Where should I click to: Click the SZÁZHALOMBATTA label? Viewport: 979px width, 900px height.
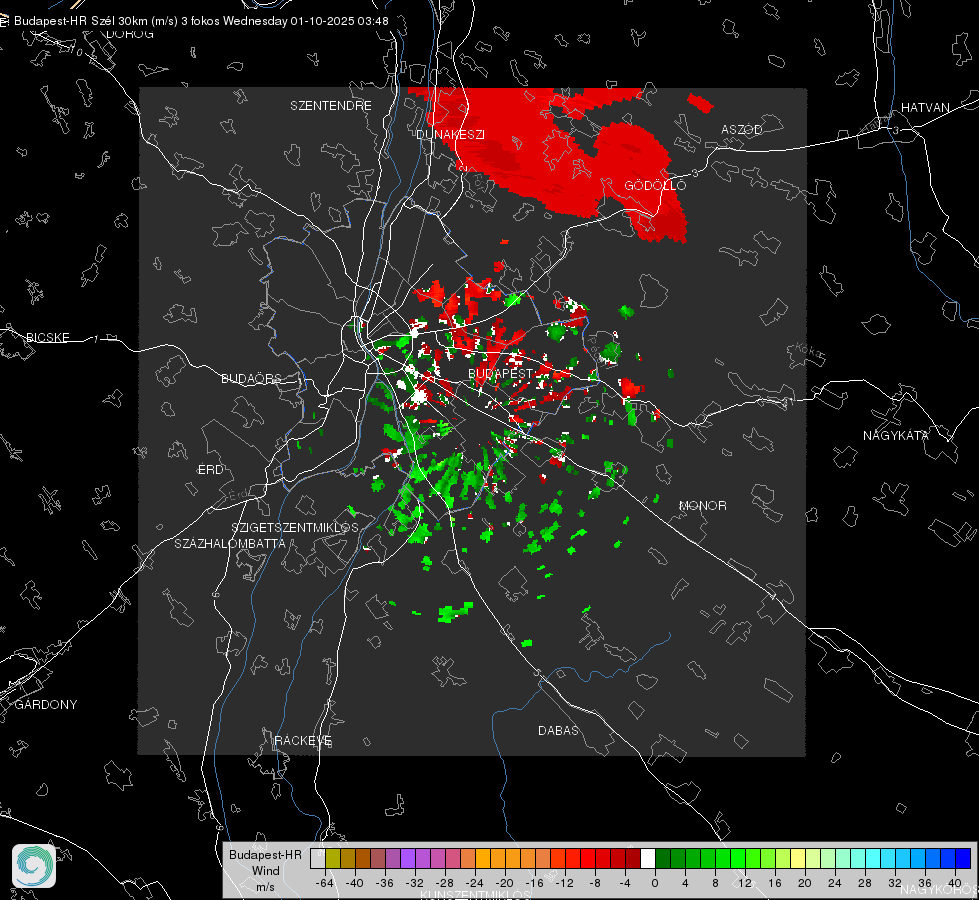(x=230, y=543)
